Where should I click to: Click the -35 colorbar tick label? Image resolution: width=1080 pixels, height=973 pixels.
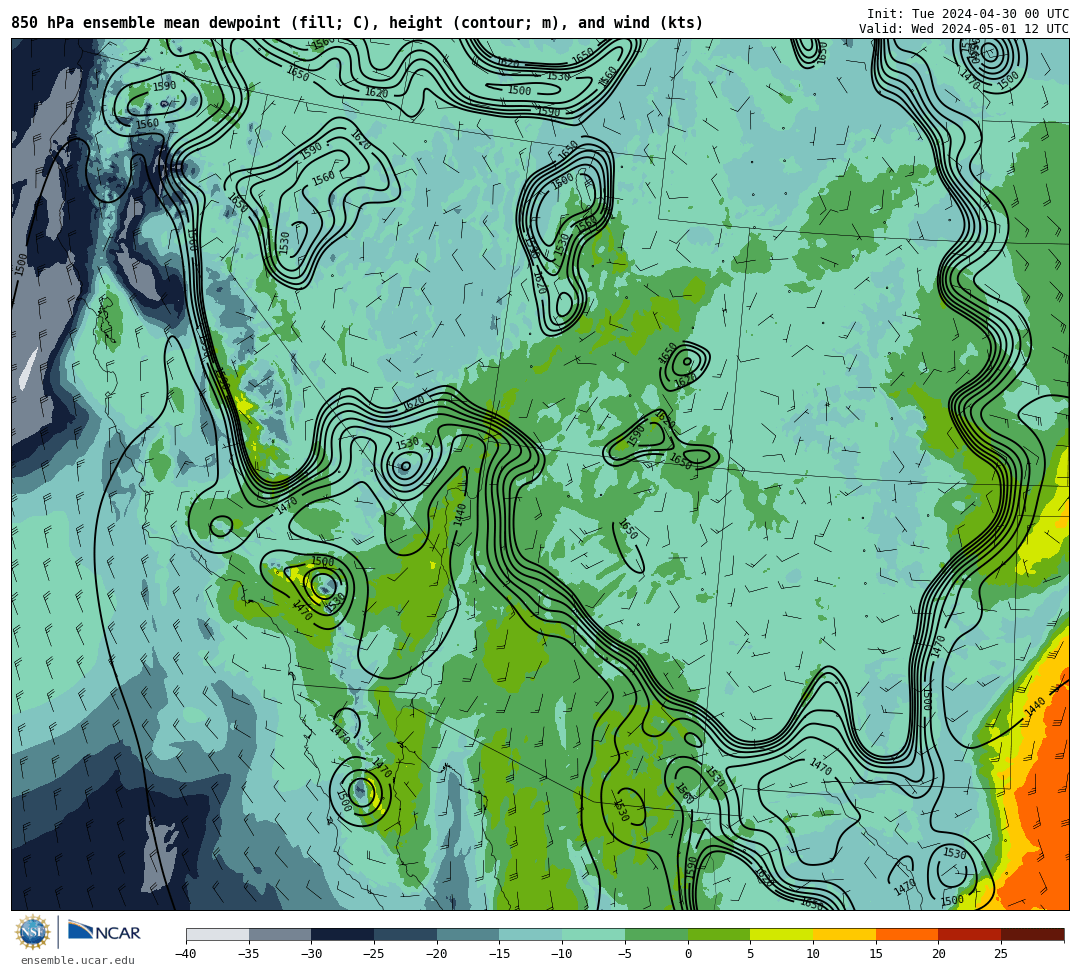[x=249, y=954]
